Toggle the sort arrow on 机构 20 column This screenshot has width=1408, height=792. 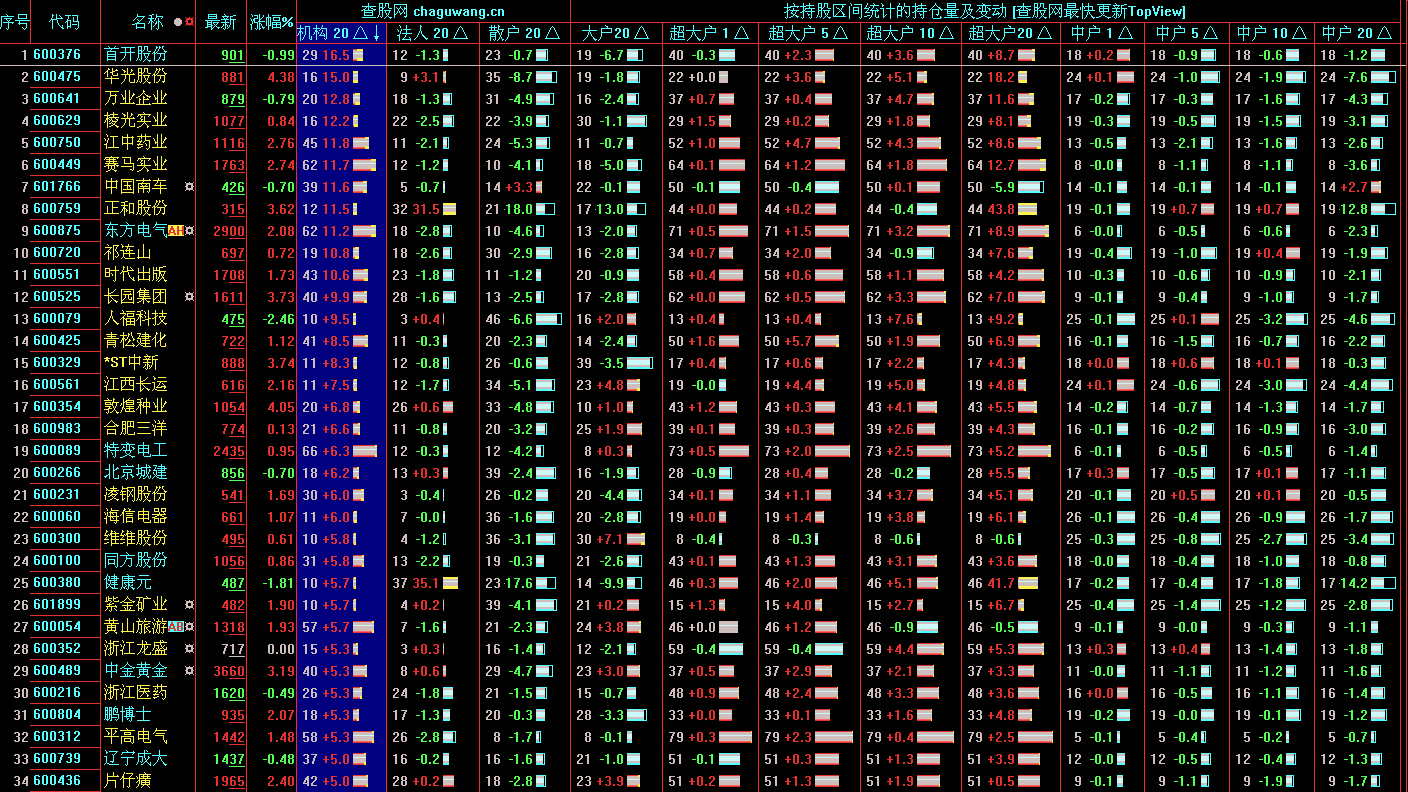[x=376, y=33]
